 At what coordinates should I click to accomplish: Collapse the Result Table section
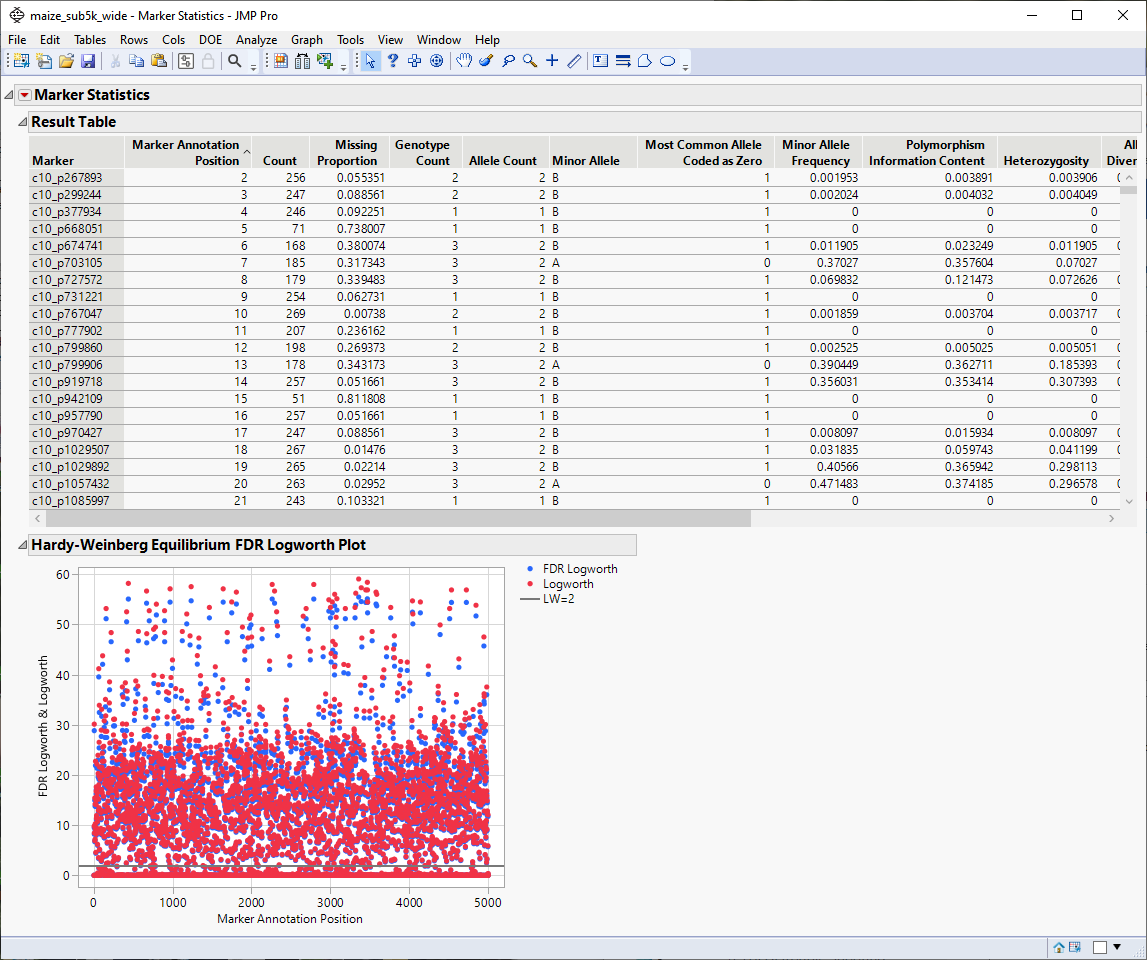tap(22, 122)
